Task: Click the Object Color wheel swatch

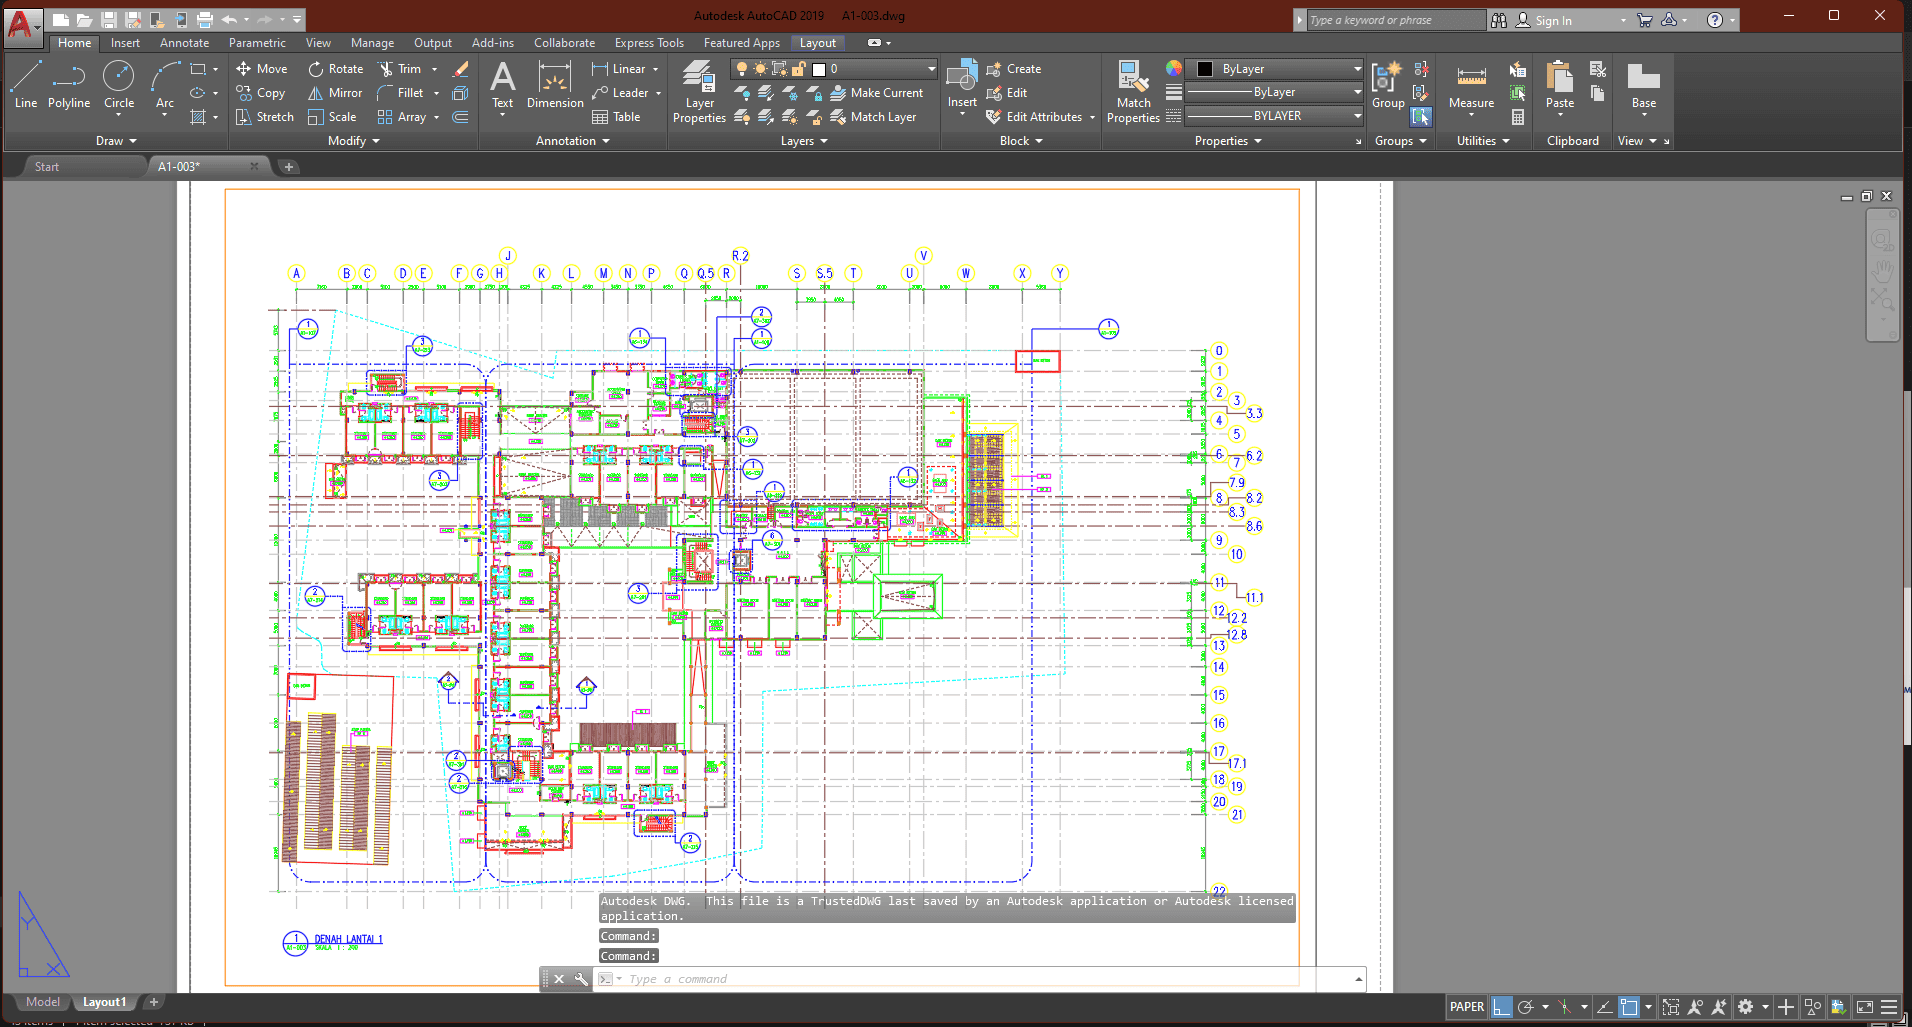Action: (1174, 68)
